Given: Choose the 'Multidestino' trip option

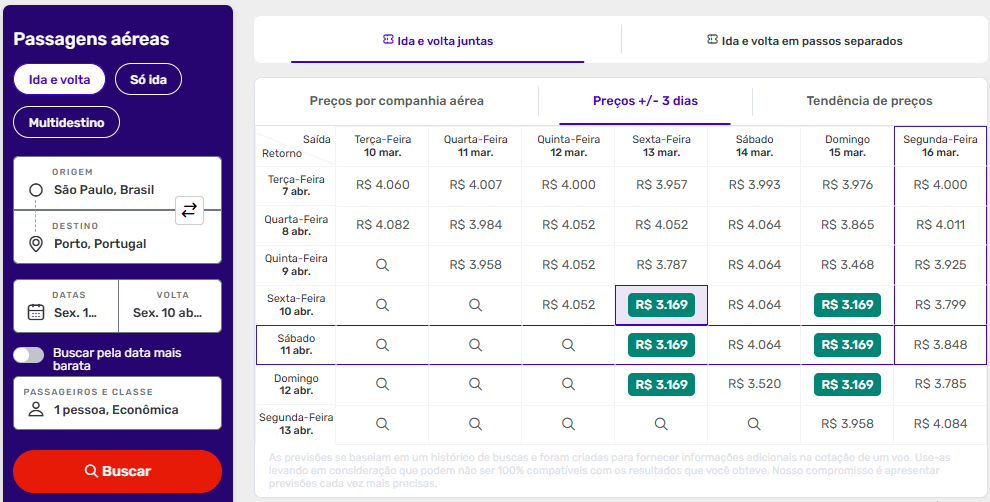Looking at the screenshot, I should [x=66, y=123].
